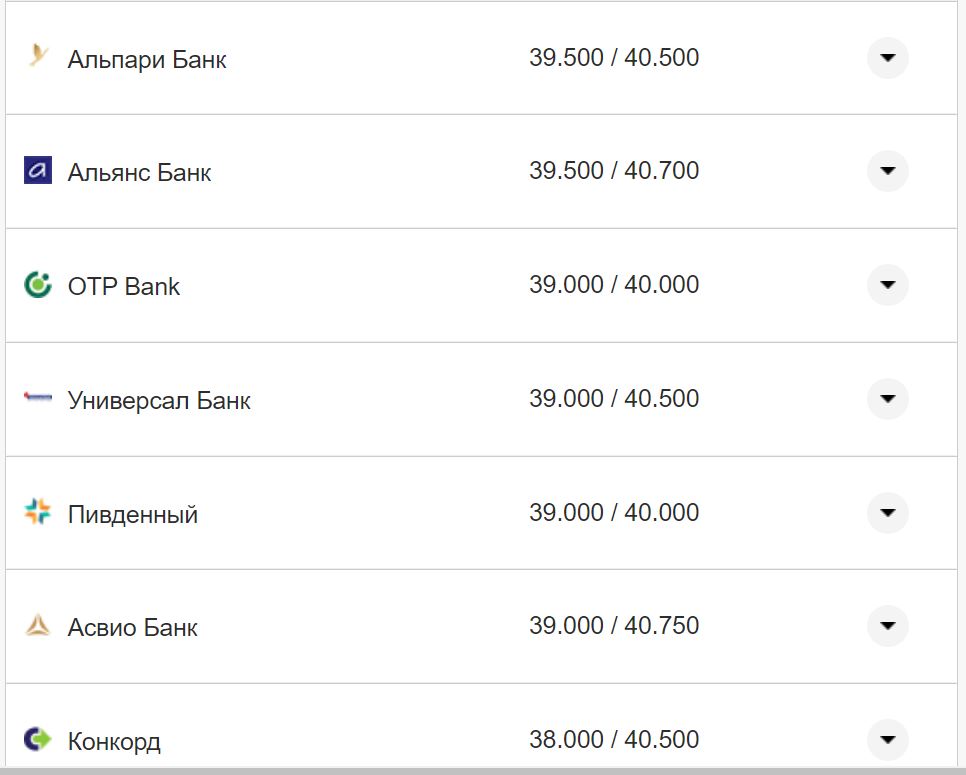Screen dimensions: 966x775
Task: Expand the Асвио Банк dropdown arrow
Action: point(887,626)
